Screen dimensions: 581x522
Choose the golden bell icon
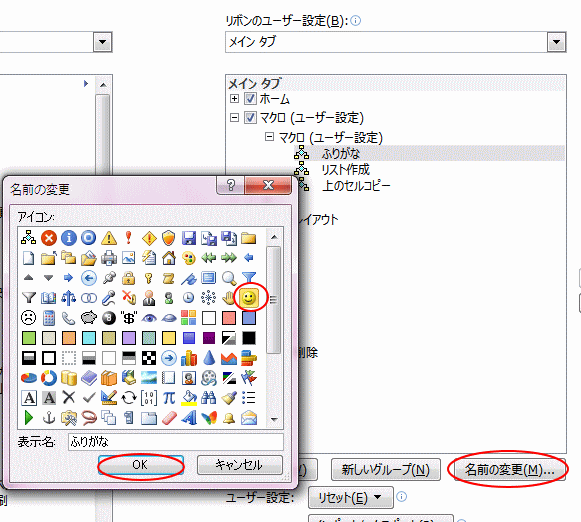tap(229, 418)
